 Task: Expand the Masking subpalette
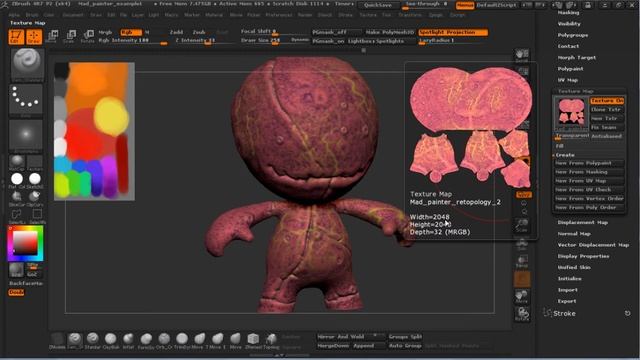coord(569,13)
